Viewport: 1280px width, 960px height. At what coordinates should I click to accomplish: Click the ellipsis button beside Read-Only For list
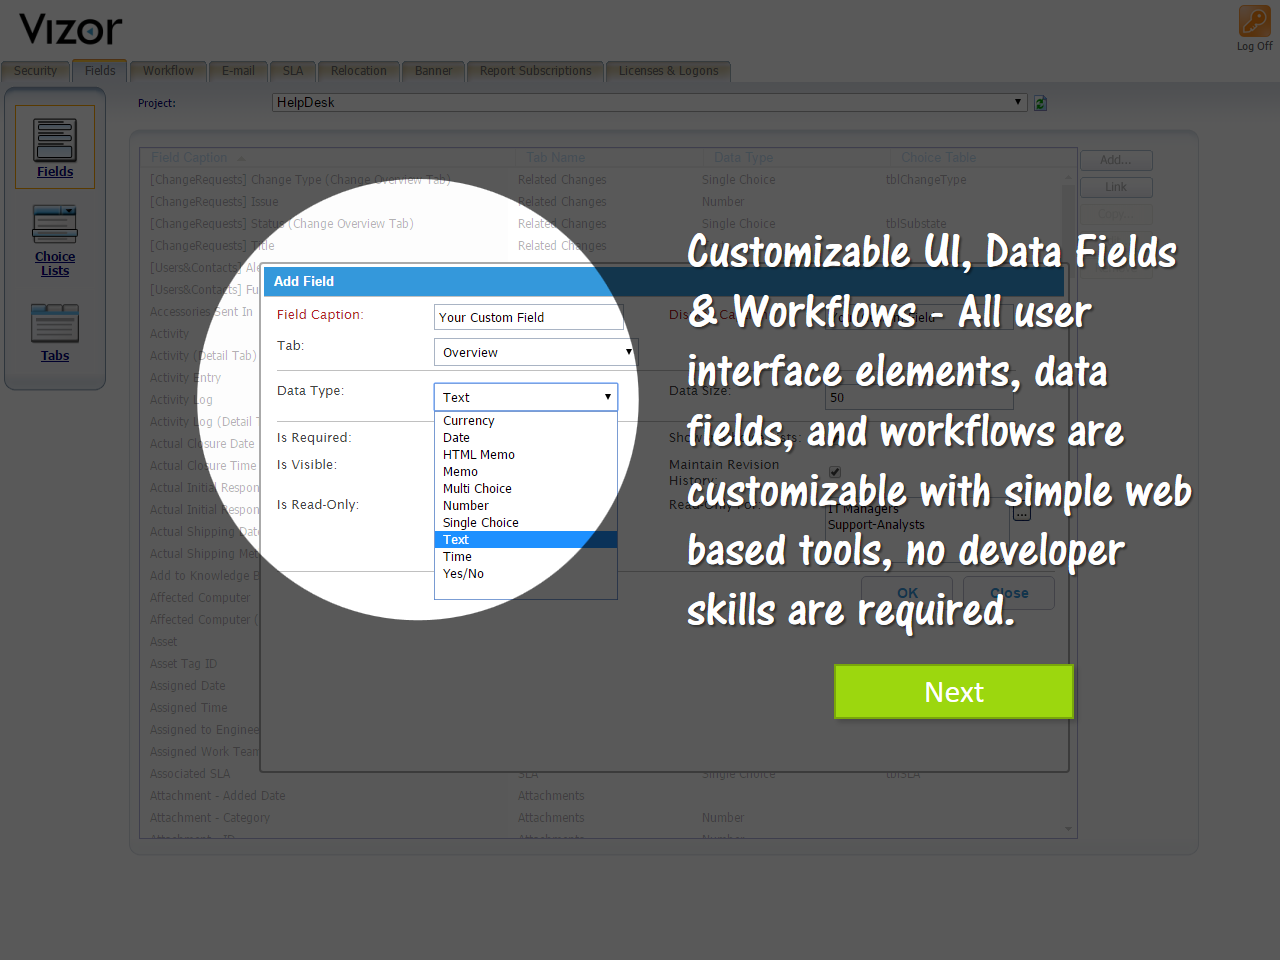click(x=1021, y=514)
